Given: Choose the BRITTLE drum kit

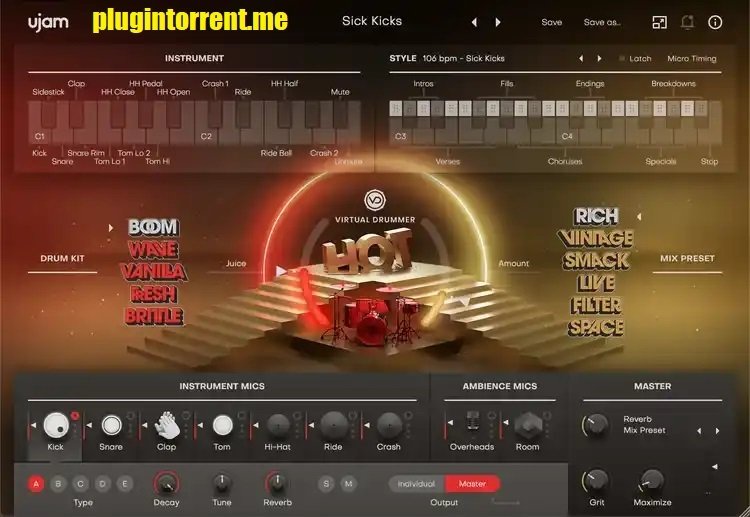Looking at the screenshot, I should pyautogui.click(x=154, y=316).
